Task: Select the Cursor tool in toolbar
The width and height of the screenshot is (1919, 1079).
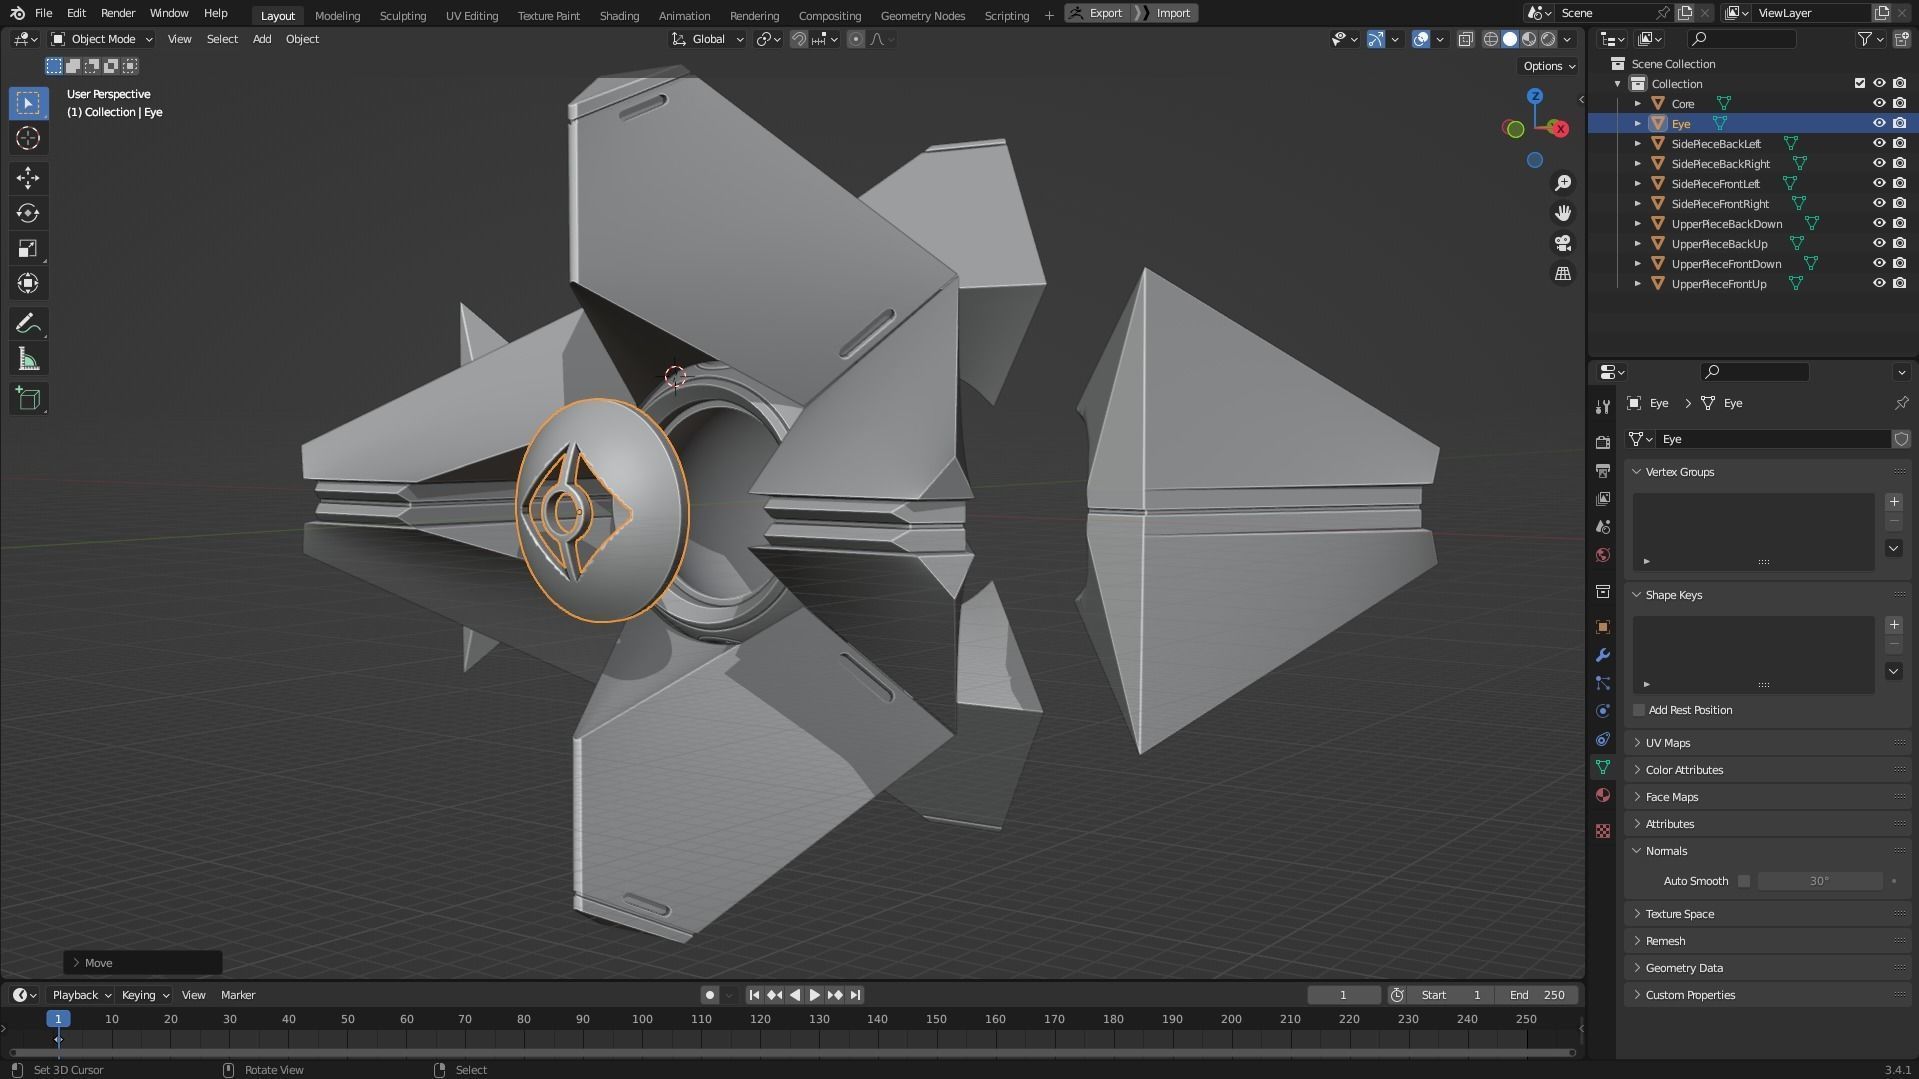Action: point(28,138)
